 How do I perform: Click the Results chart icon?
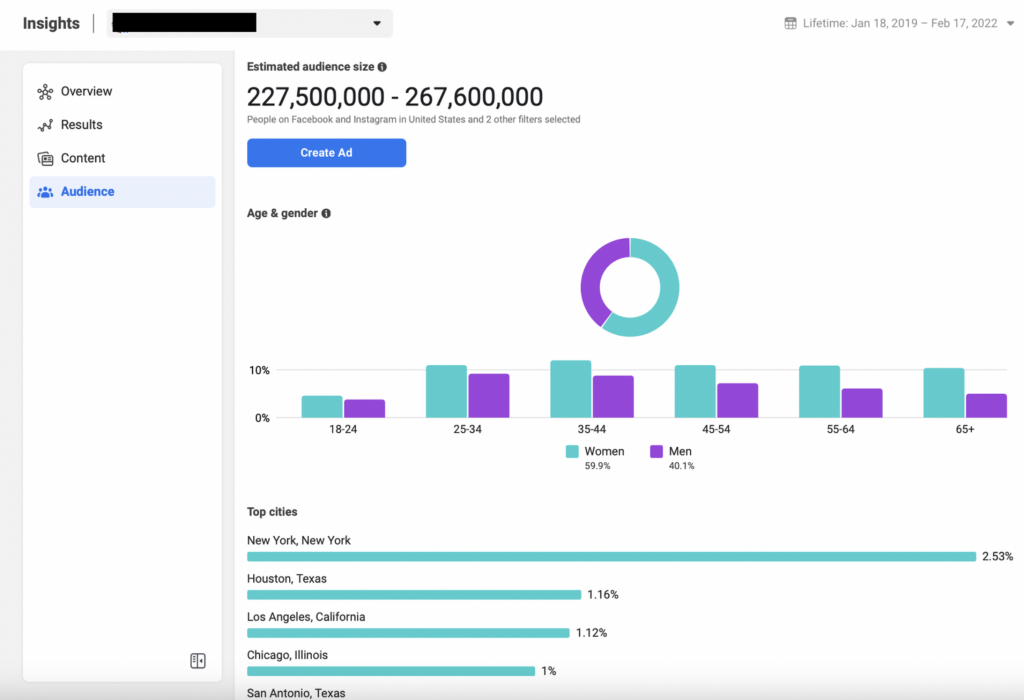[x=45, y=125]
